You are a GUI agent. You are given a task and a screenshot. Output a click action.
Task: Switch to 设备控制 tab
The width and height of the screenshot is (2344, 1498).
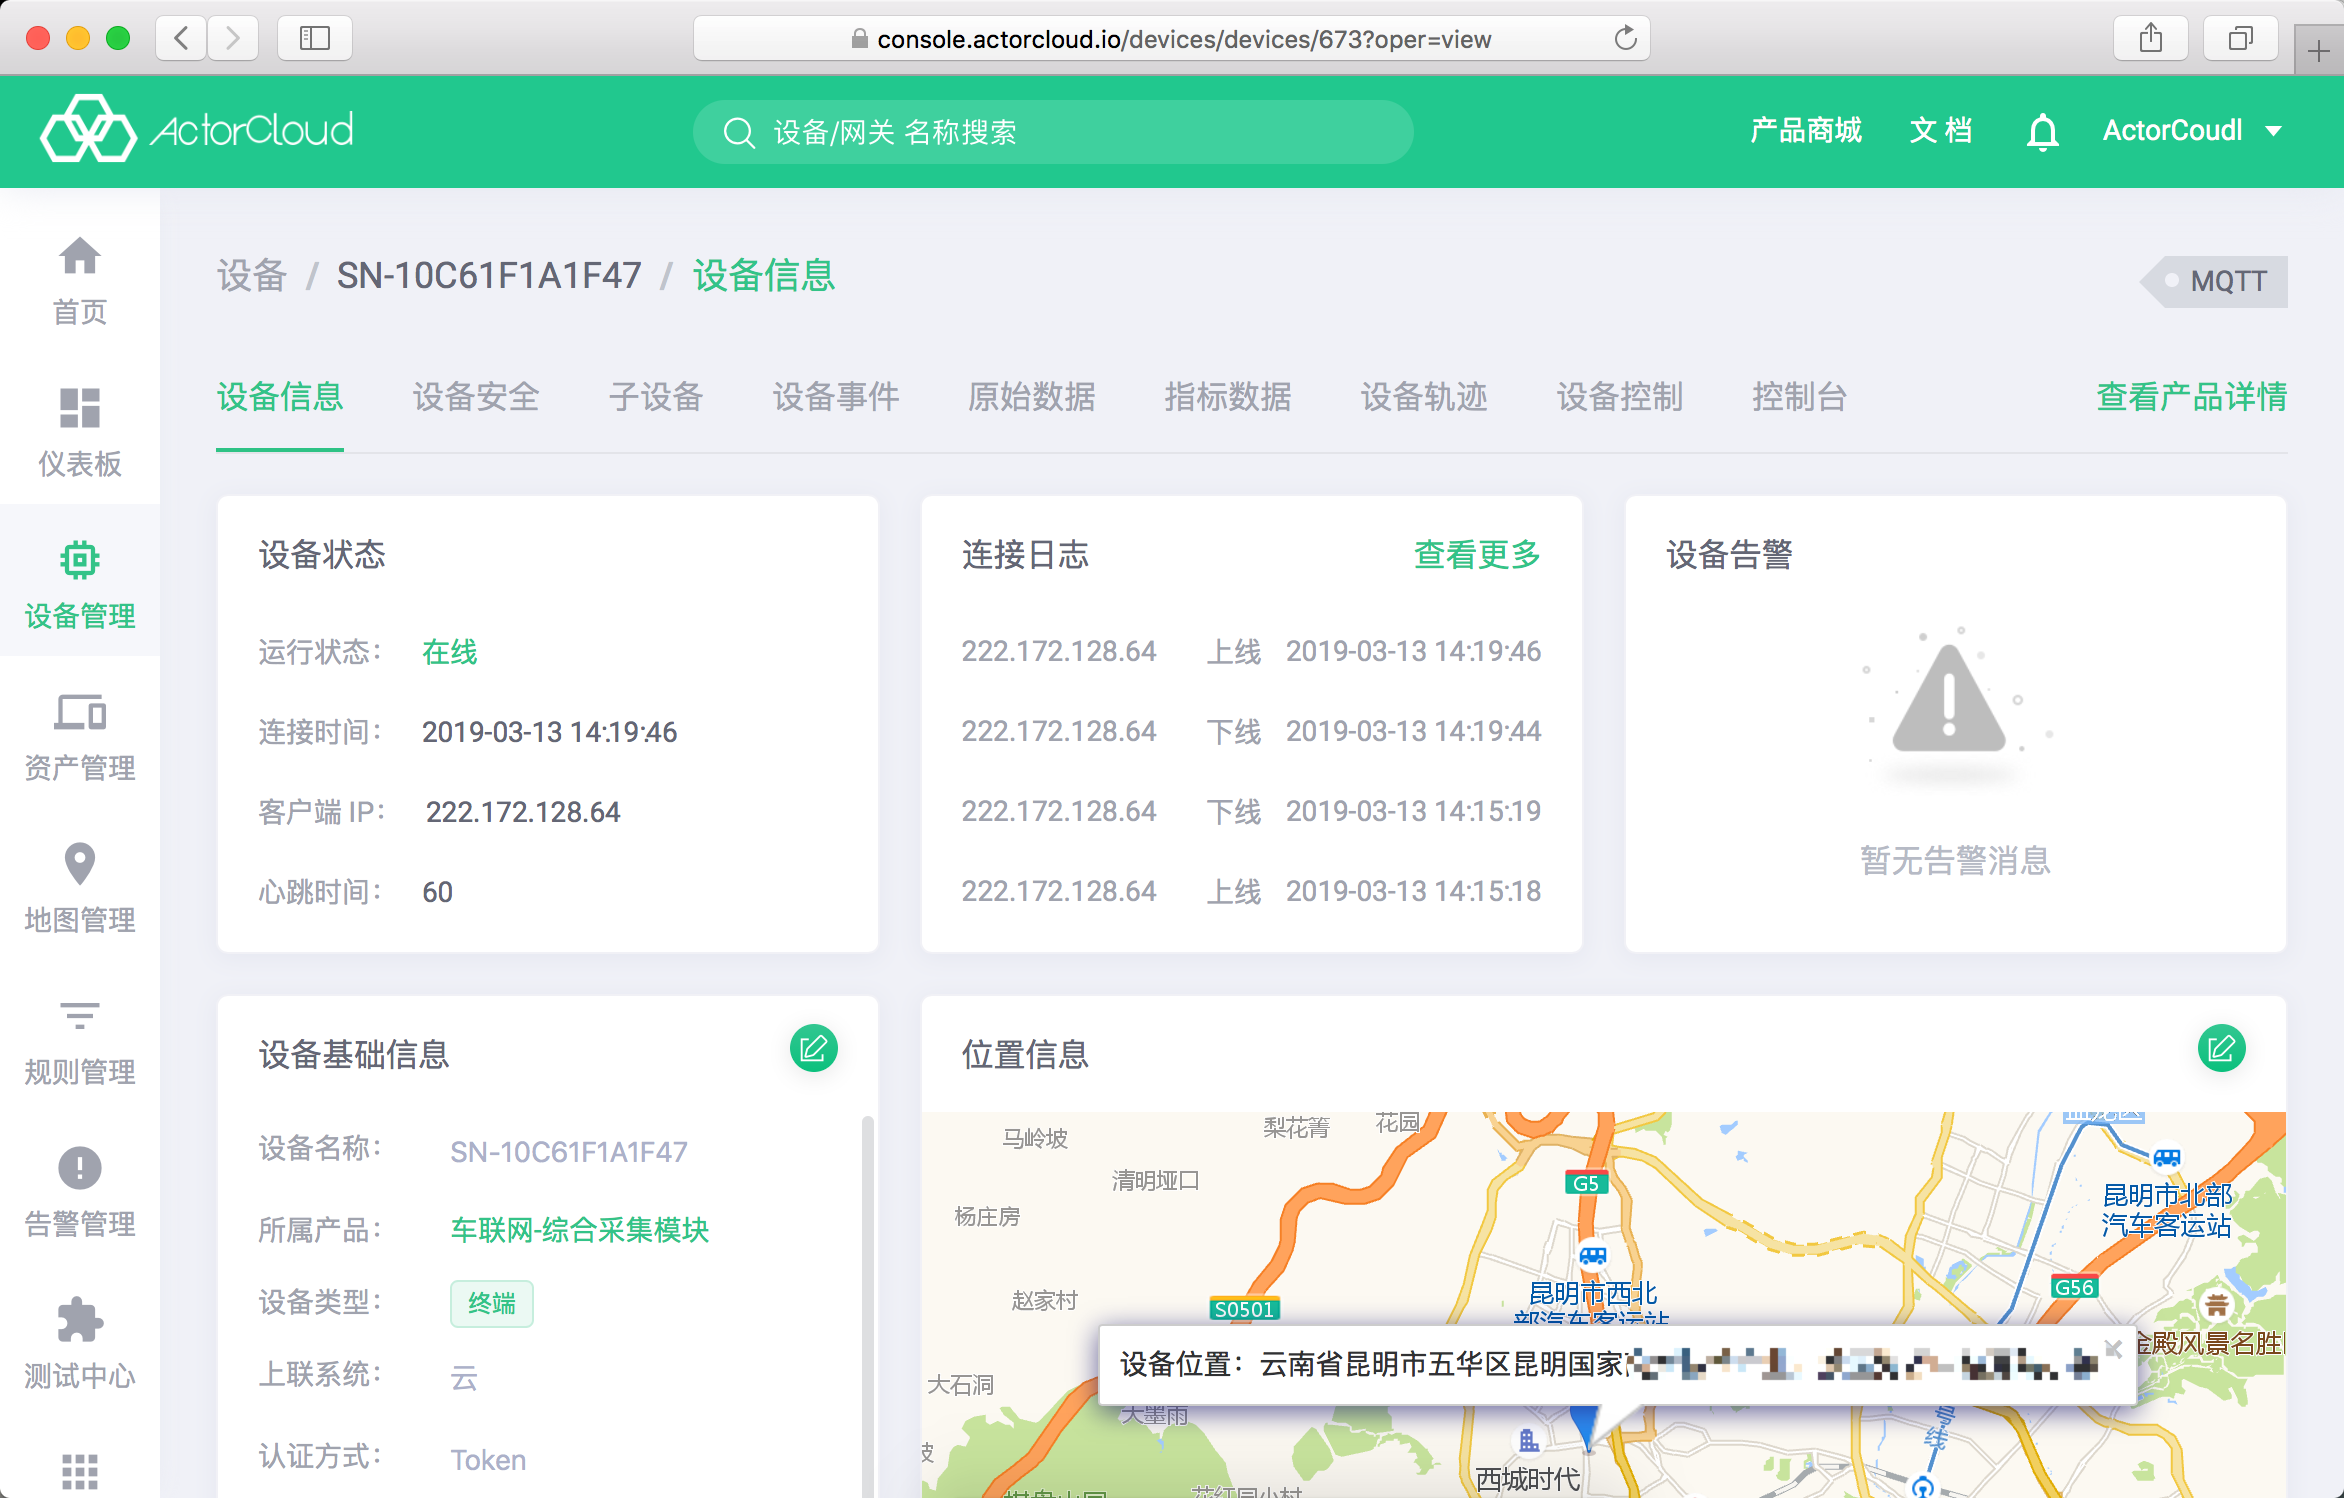point(1620,397)
